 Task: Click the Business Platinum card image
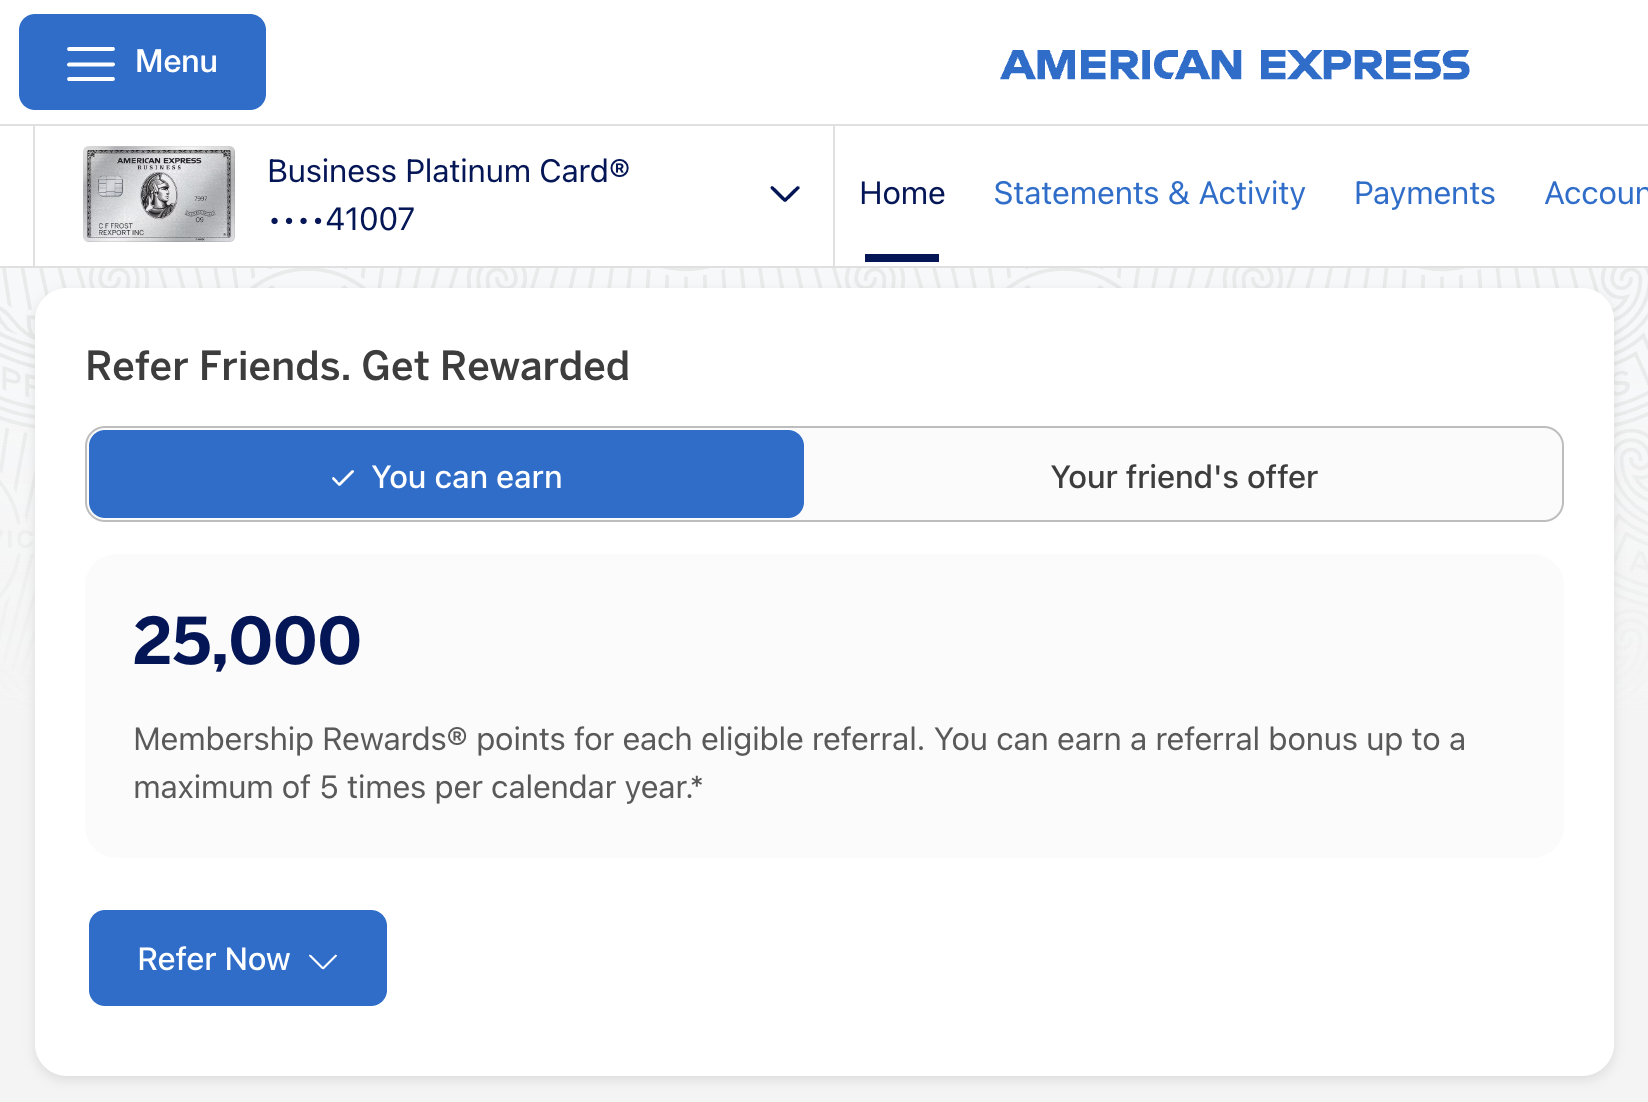tap(159, 194)
